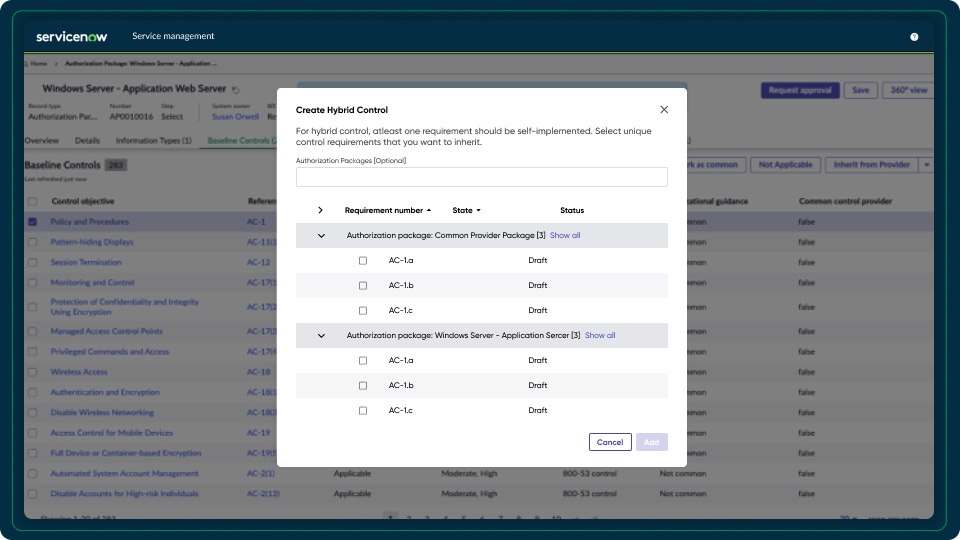Image resolution: width=960 pixels, height=540 pixels.
Task: Close the Create Hybrid Control dialog
Action: (x=664, y=110)
